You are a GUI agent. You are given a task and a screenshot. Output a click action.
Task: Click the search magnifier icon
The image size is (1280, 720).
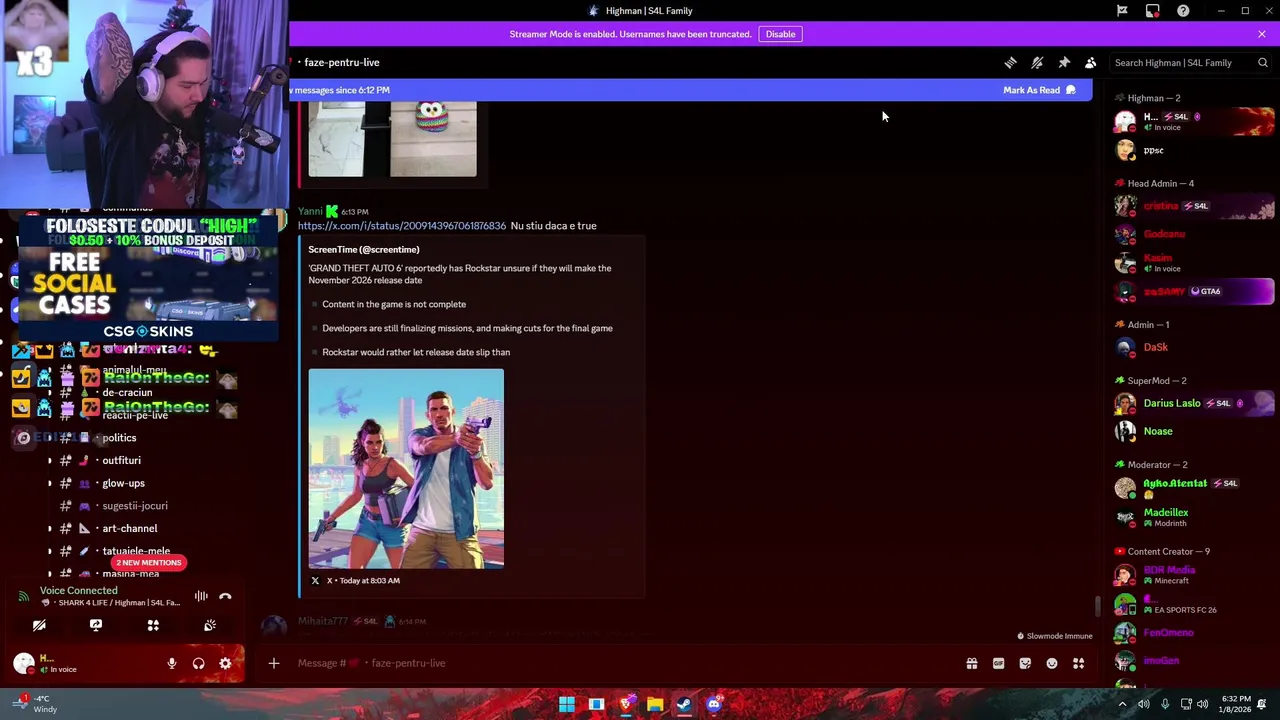tap(1263, 62)
